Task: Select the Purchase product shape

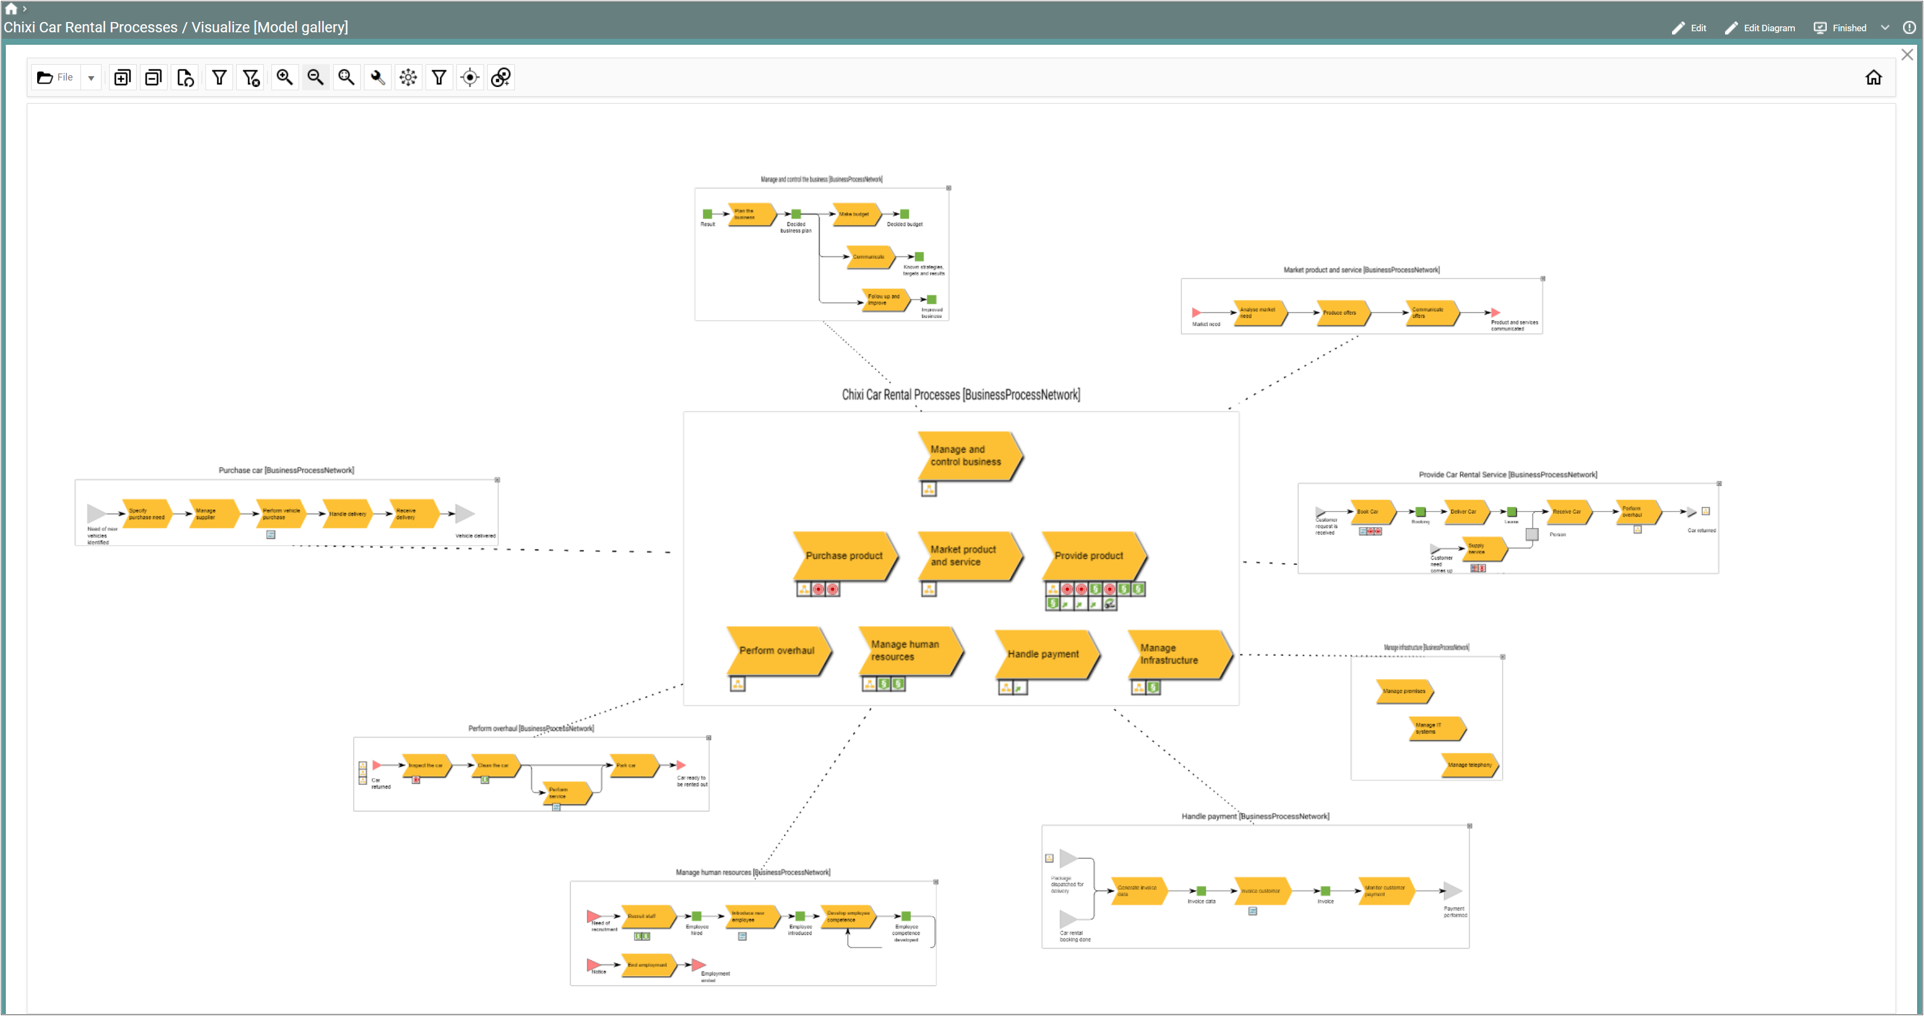Action: [845, 556]
